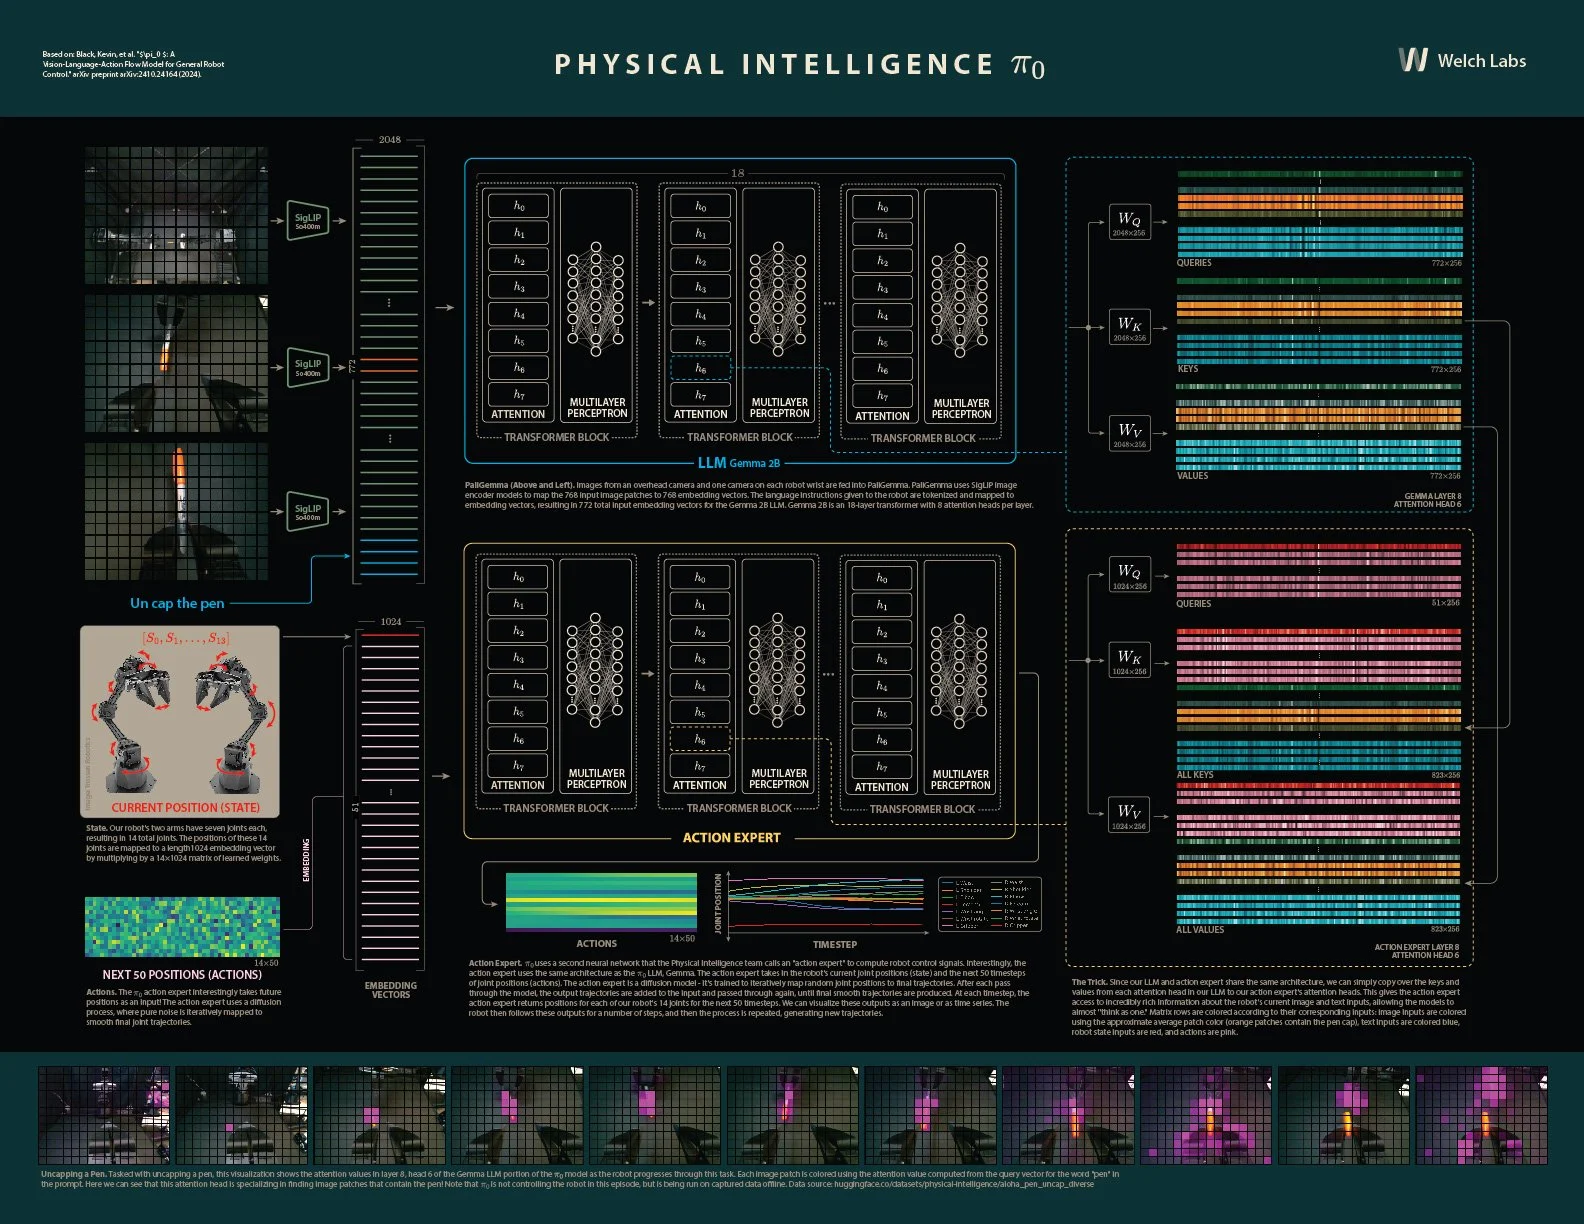1584x1224 pixels.
Task: Click the 'PHYSICAL INTELLIGENCE π0' title
Action: (800, 65)
